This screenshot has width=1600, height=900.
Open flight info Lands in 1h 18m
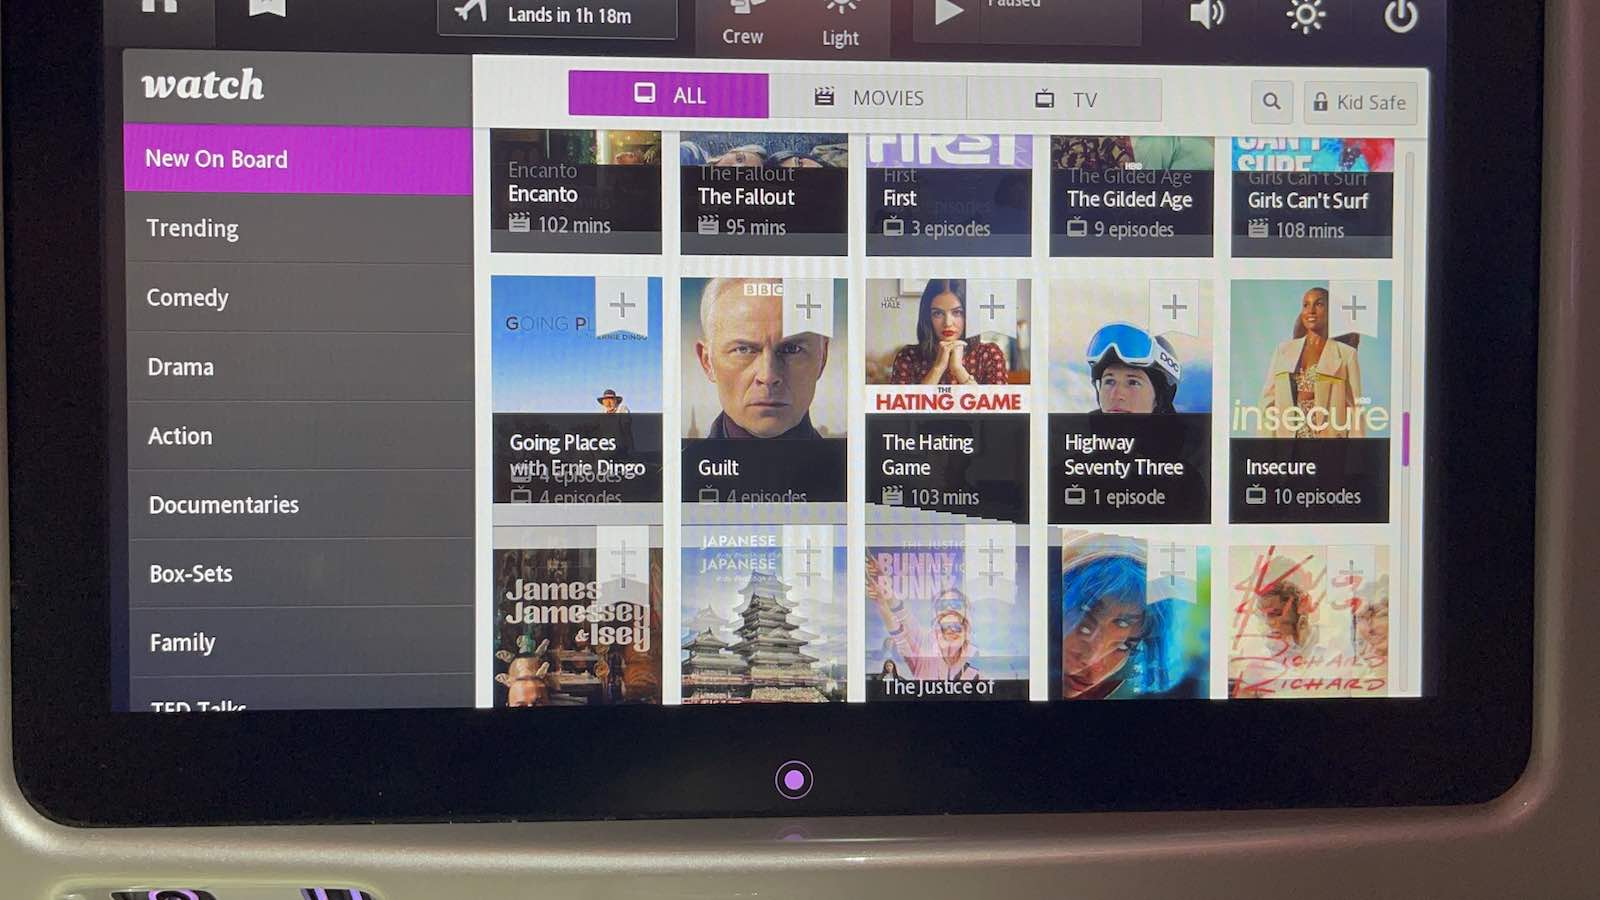point(557,15)
